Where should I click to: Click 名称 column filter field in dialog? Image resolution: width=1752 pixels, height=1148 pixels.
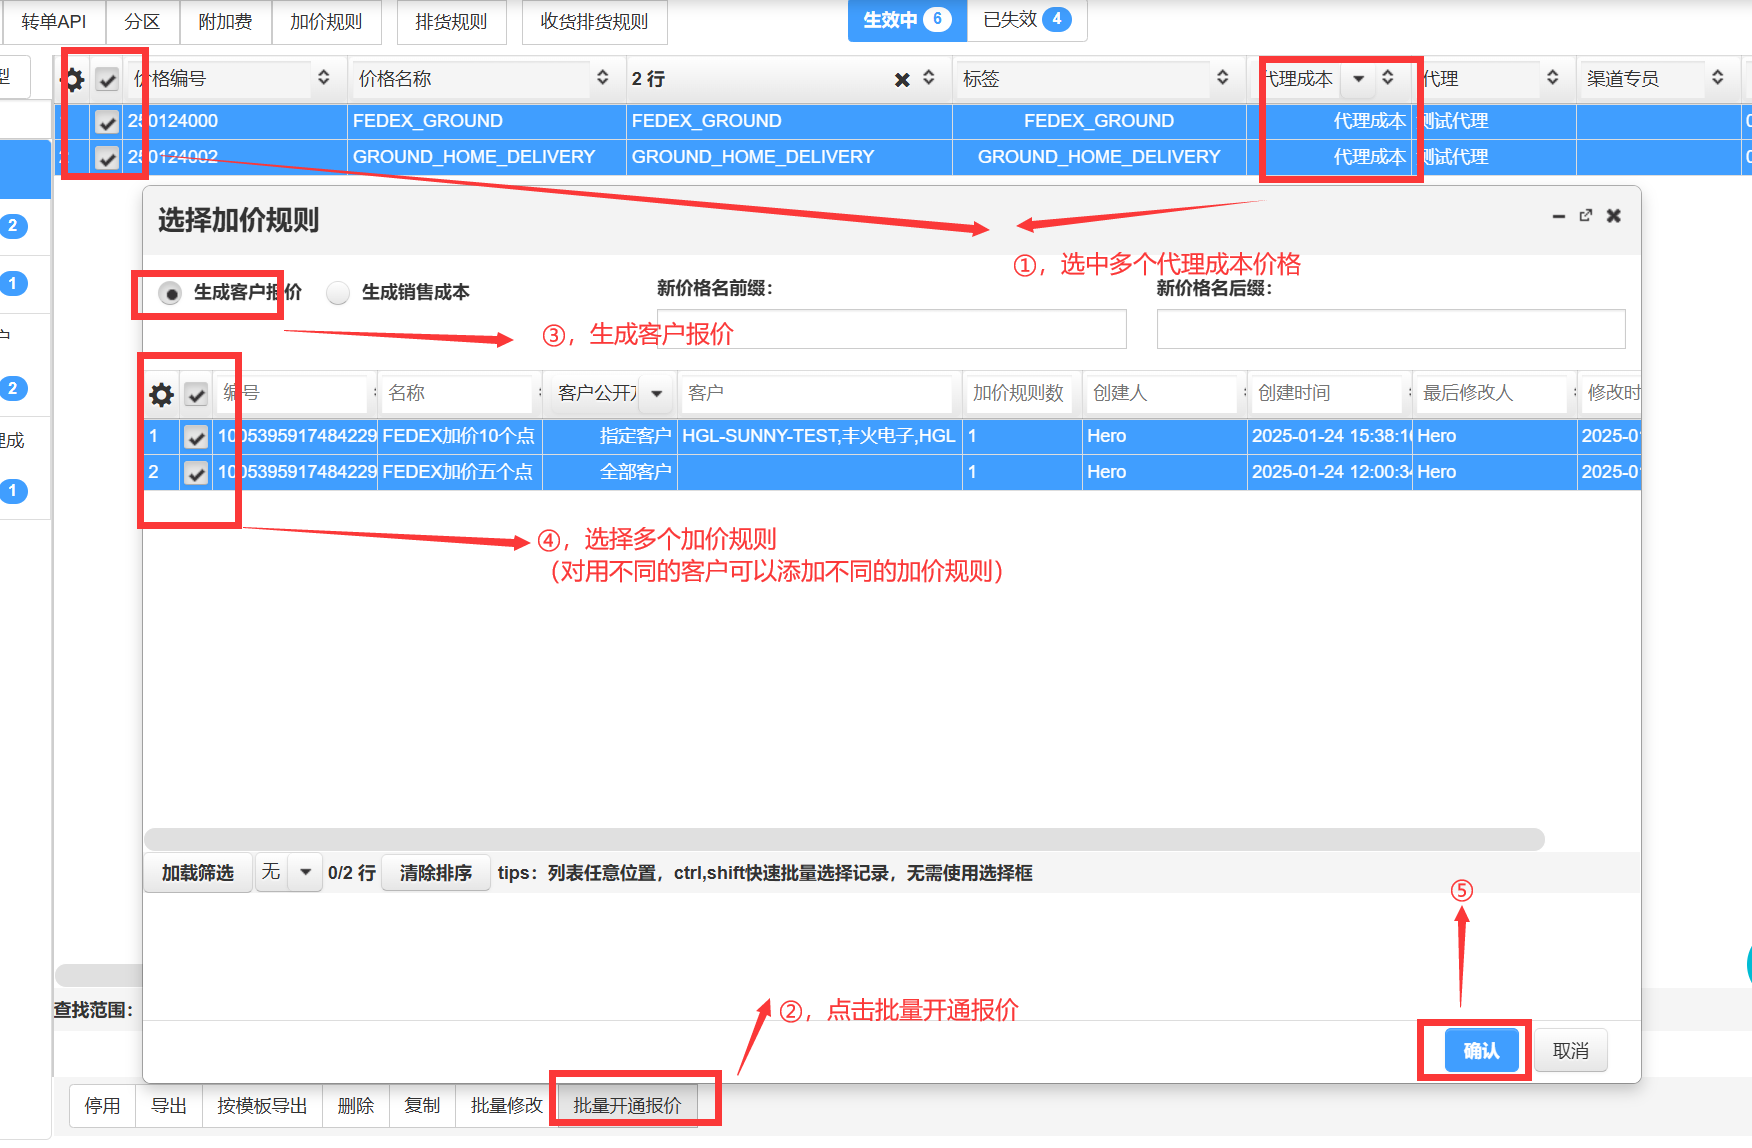457,393
